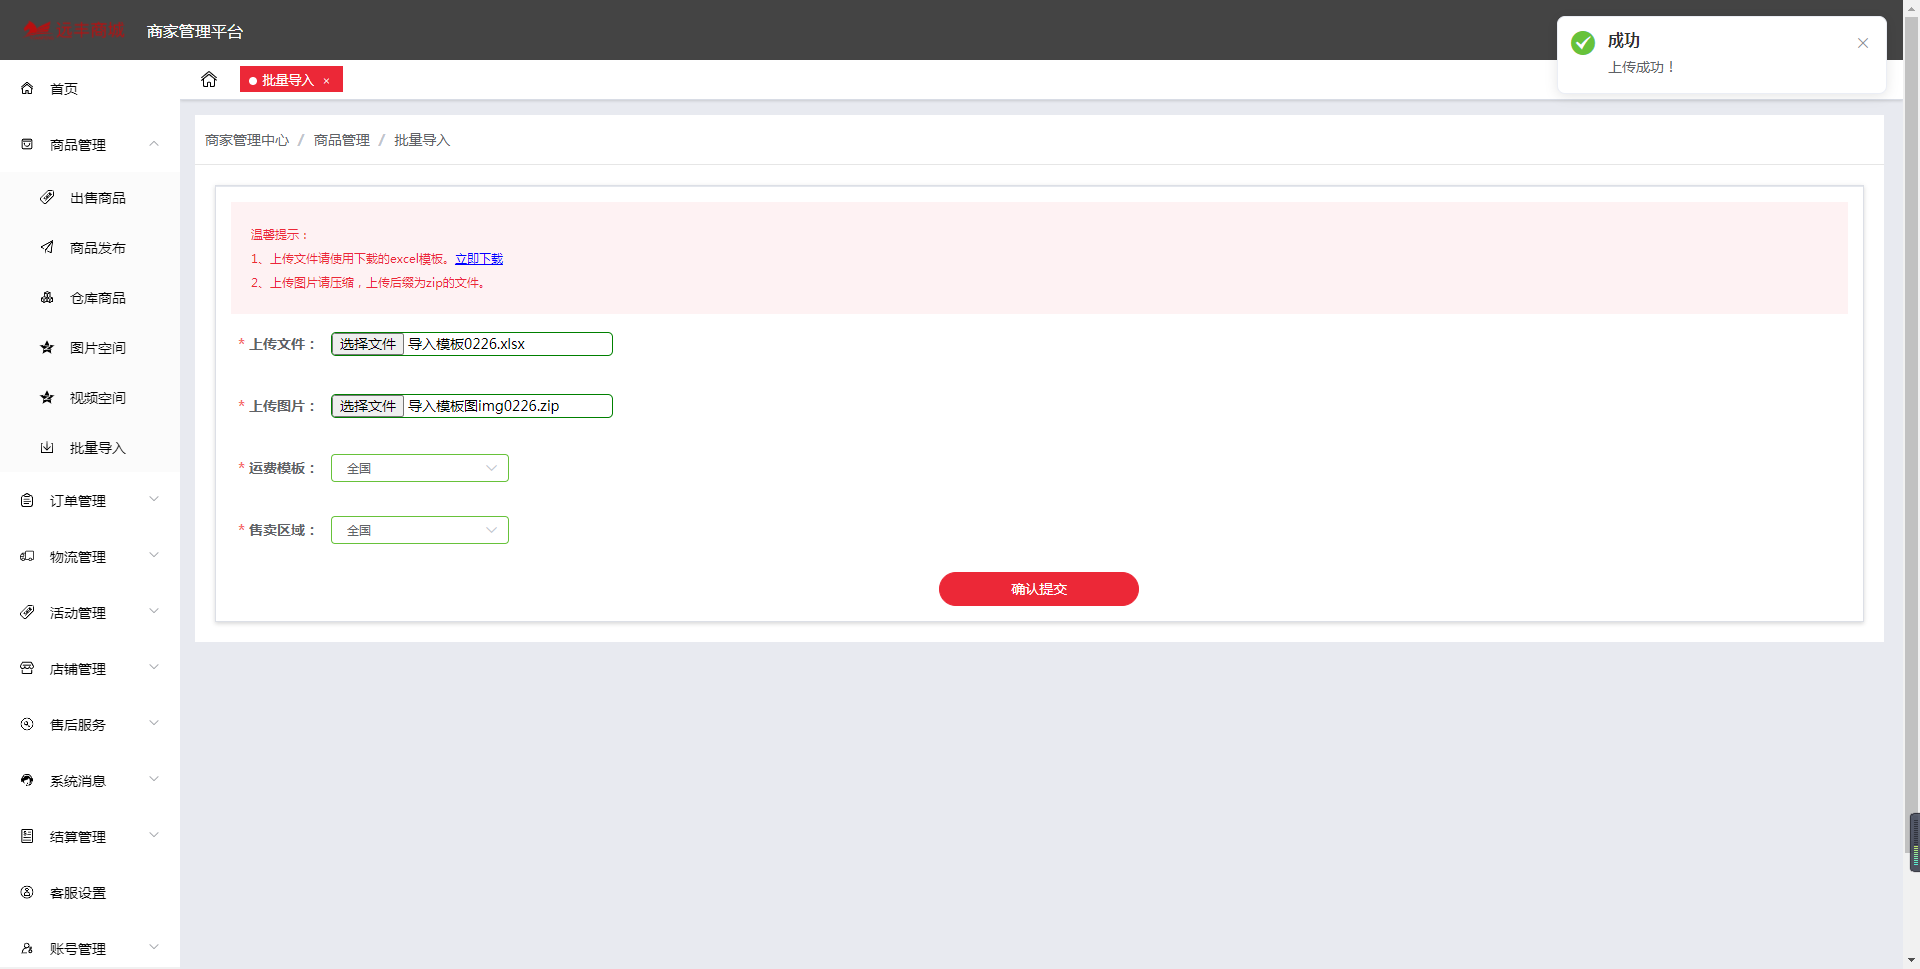Open 客服设置 in the sidebar
The height and width of the screenshot is (969, 1920).
click(90, 892)
